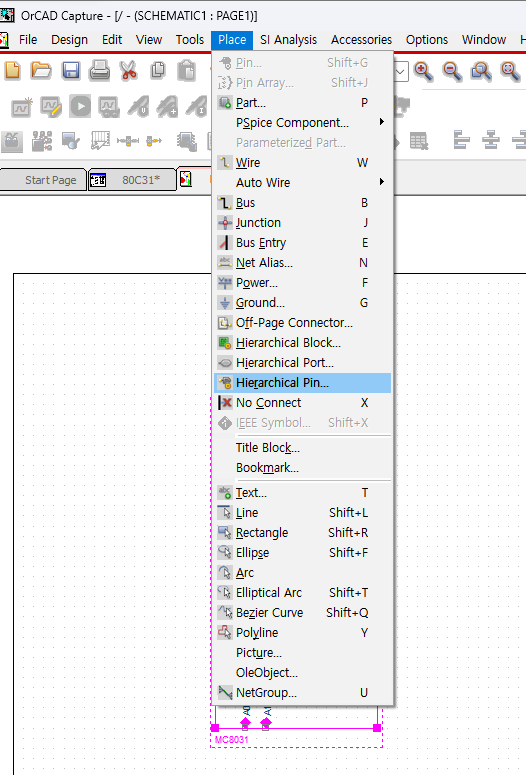Cut the selection with the scissors icon
The height and width of the screenshot is (775, 526).
pyautogui.click(x=129, y=71)
